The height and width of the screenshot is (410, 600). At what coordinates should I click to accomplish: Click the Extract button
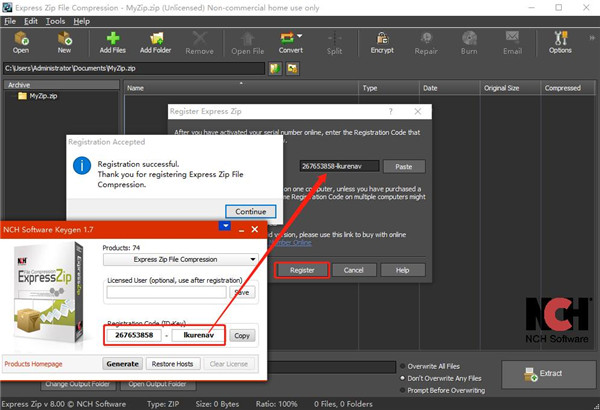pos(549,374)
